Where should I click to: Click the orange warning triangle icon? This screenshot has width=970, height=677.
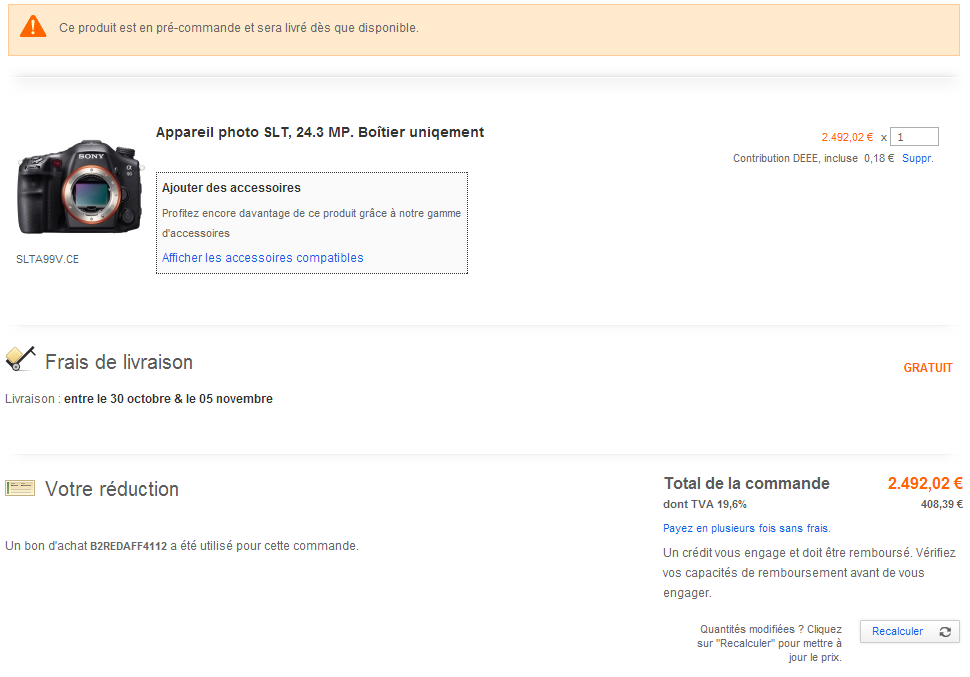click(33, 27)
